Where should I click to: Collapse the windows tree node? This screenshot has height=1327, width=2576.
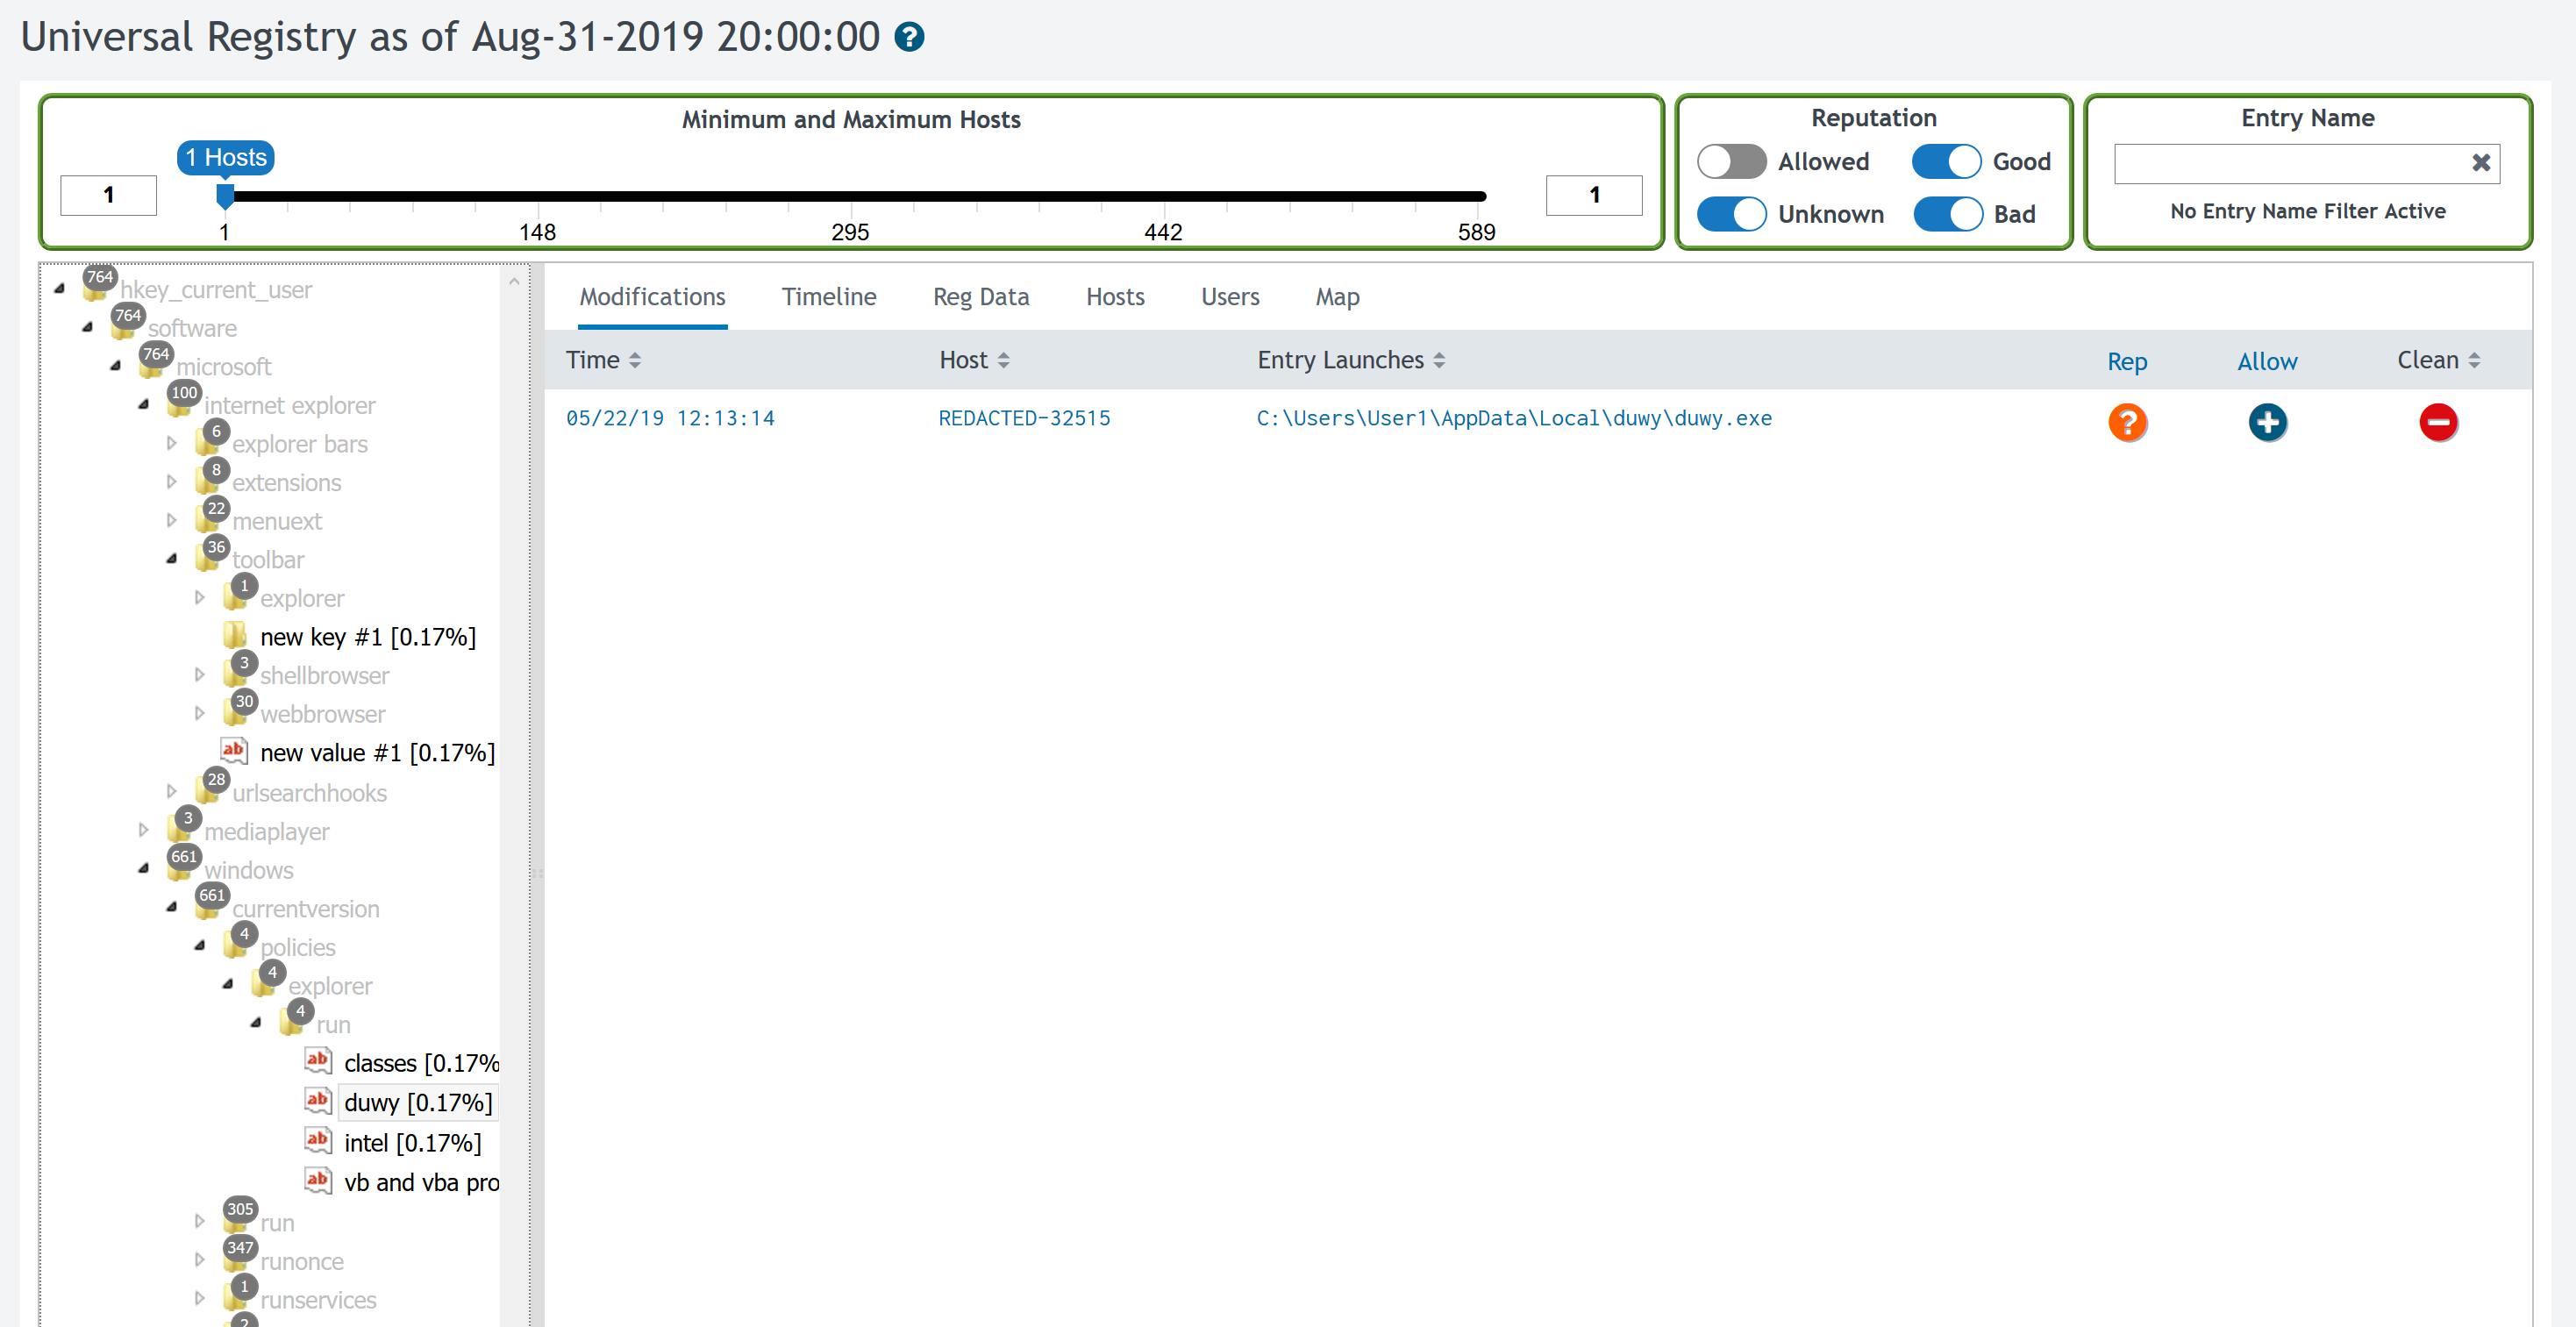coord(144,869)
